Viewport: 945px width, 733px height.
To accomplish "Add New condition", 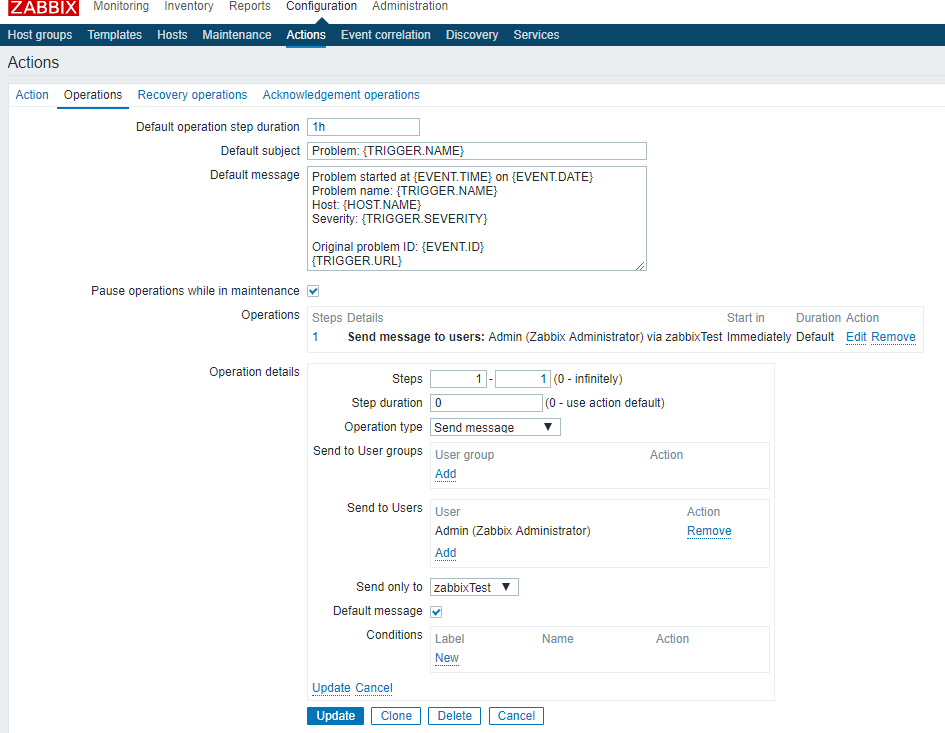I will [x=447, y=658].
